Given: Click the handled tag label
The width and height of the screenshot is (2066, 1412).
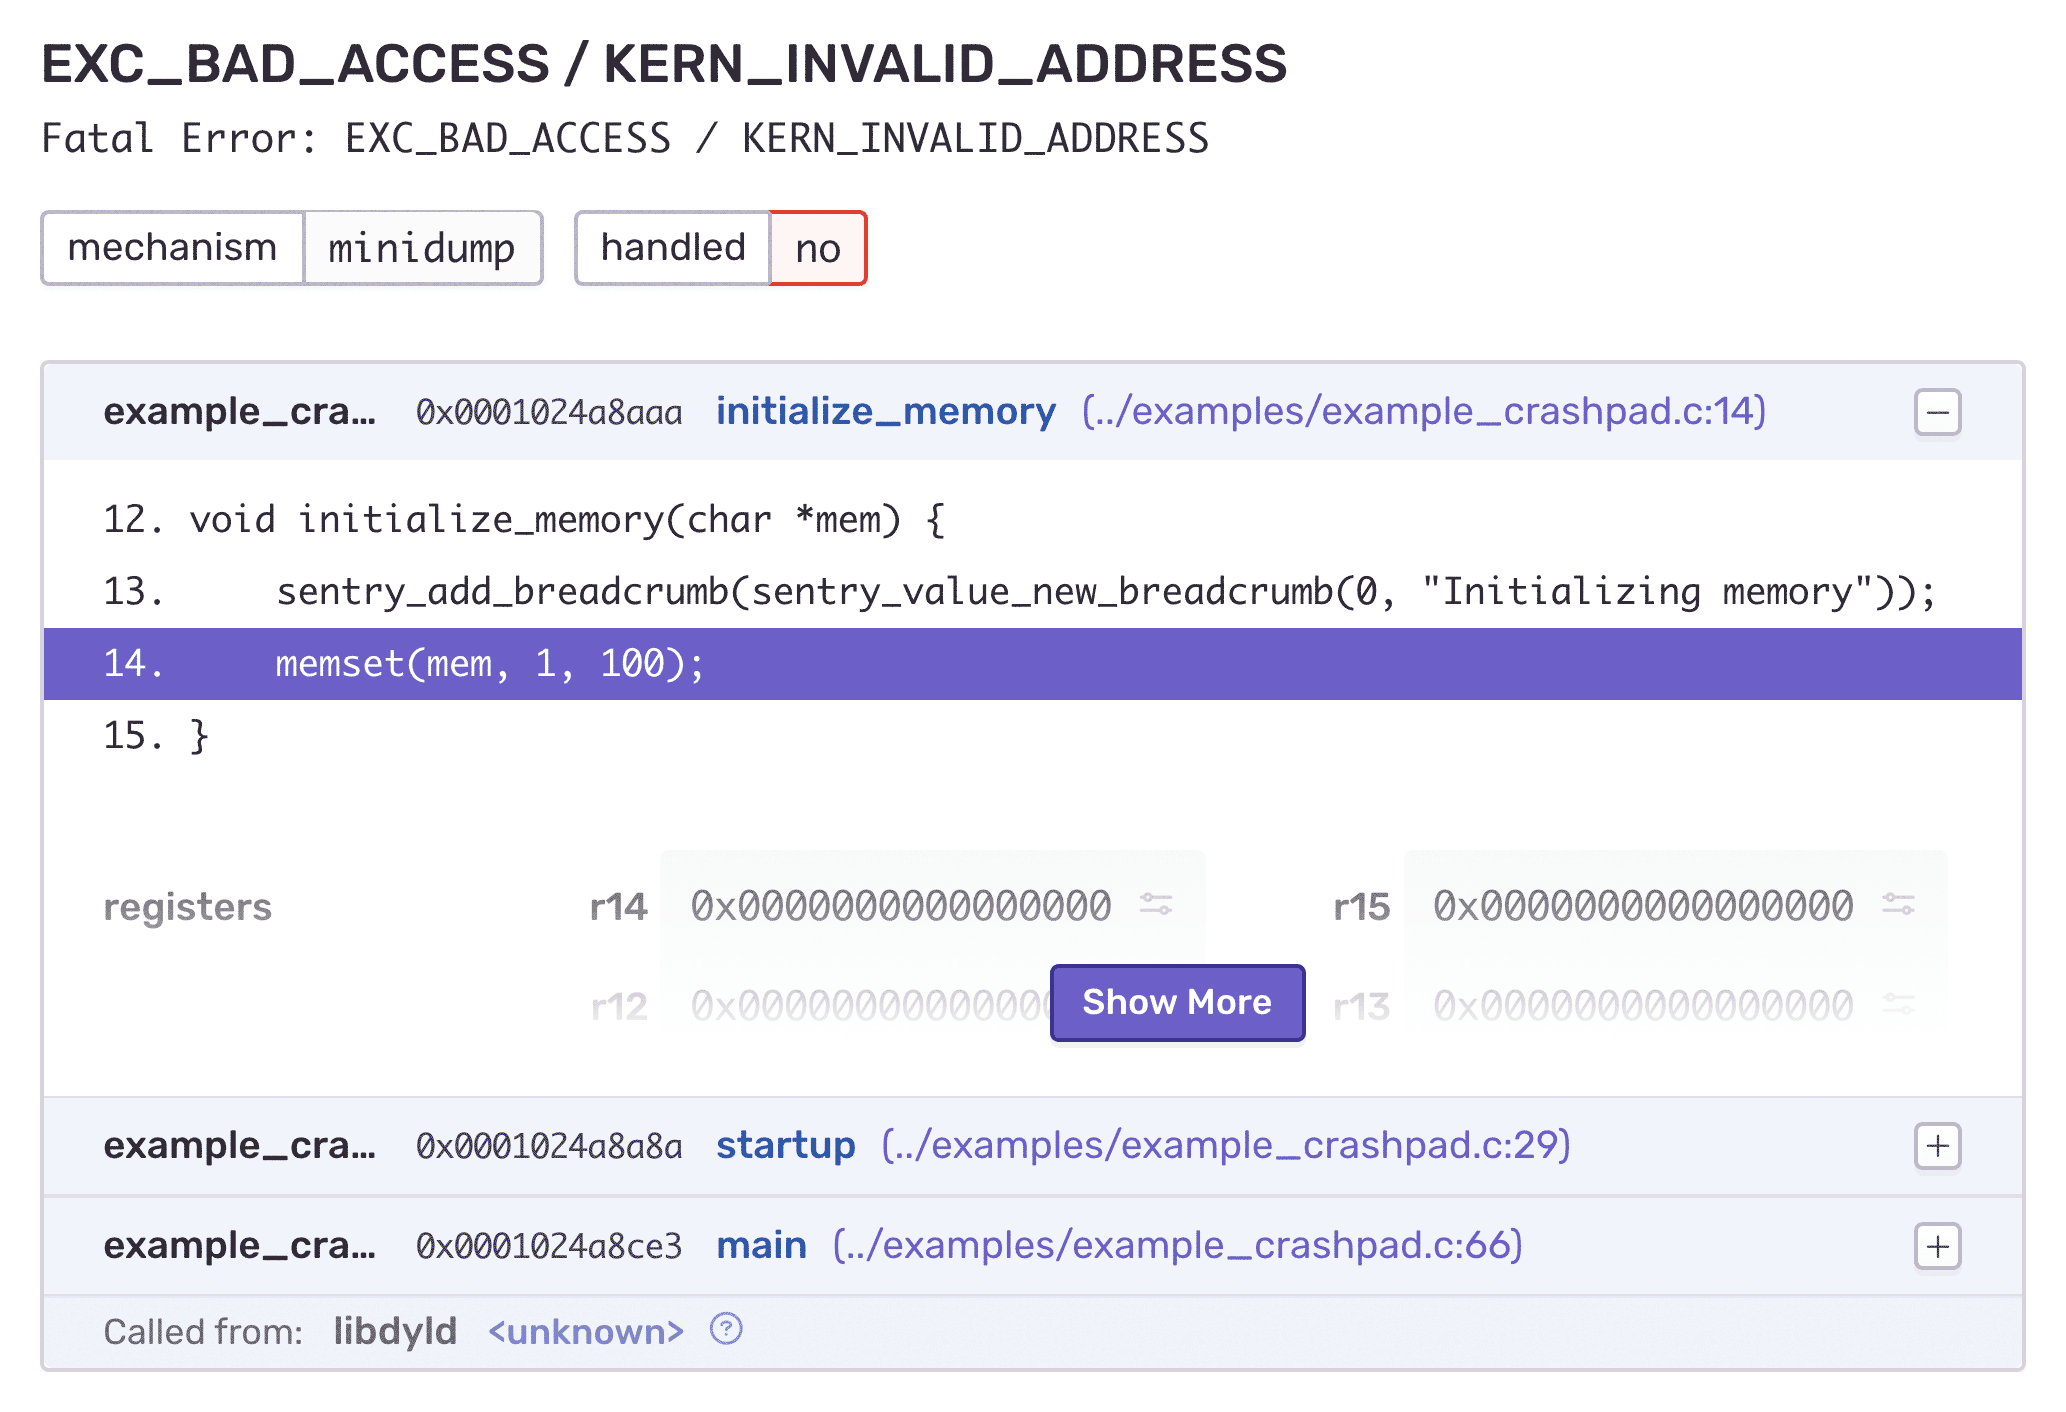Looking at the screenshot, I should [x=673, y=248].
